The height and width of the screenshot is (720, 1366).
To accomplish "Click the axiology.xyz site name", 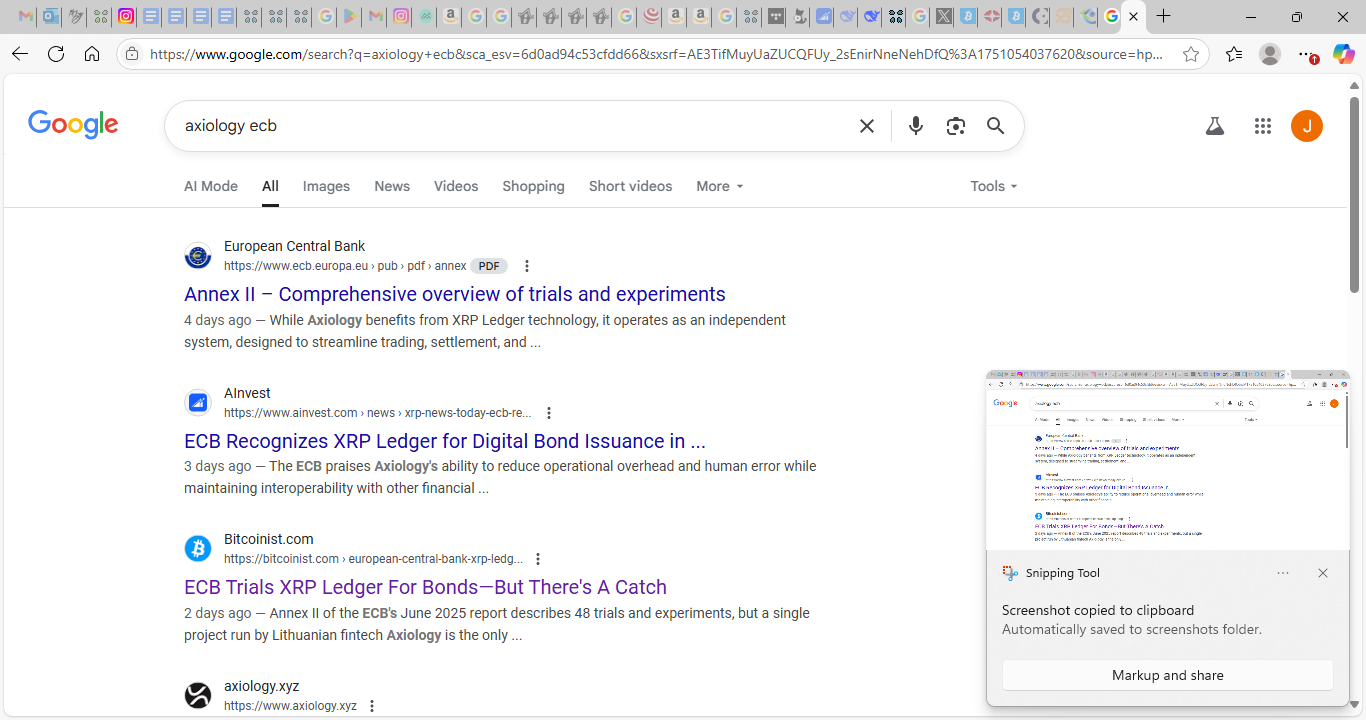I will pos(262,686).
